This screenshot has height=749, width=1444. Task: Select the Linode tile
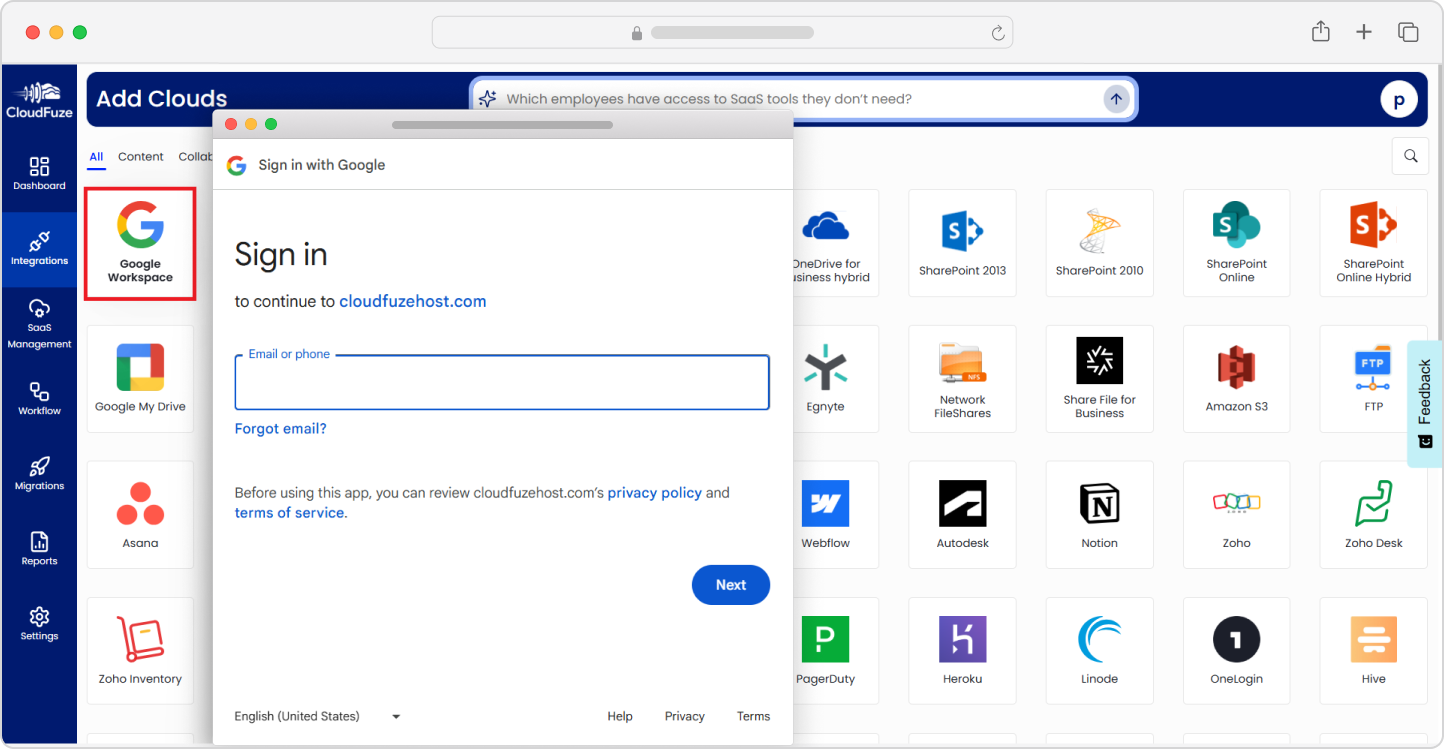coord(1099,651)
